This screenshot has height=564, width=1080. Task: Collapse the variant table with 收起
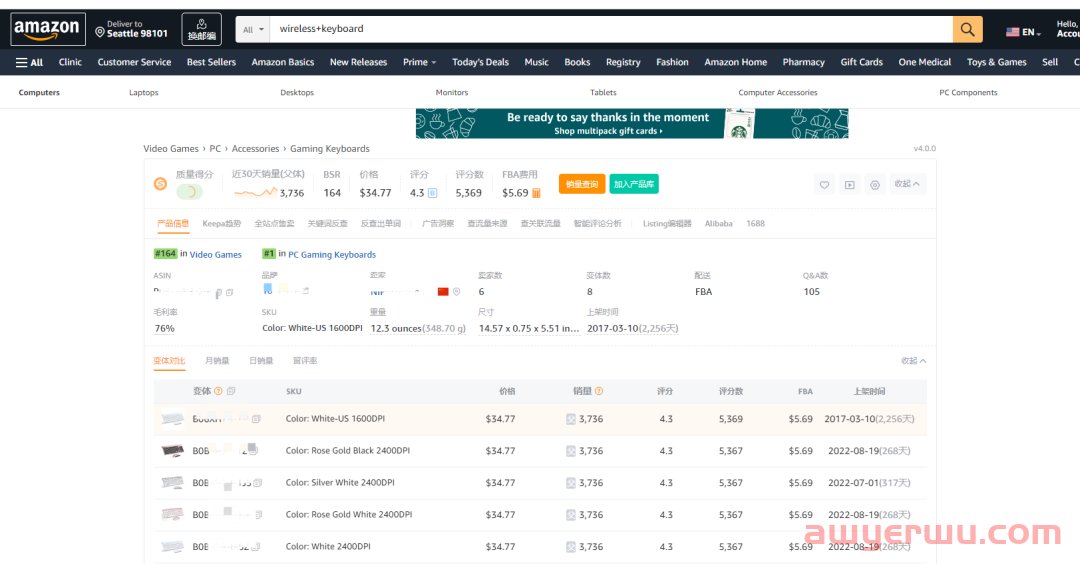click(913, 361)
